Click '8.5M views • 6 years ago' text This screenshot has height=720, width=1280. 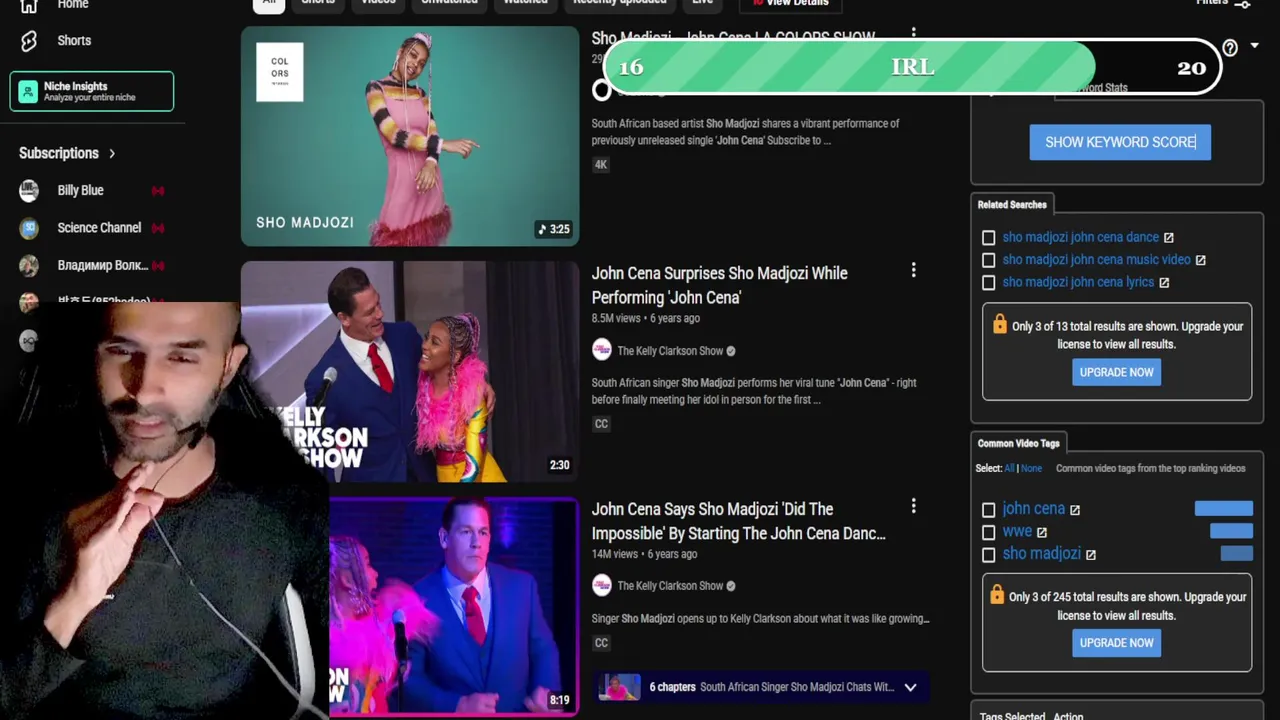coord(645,318)
